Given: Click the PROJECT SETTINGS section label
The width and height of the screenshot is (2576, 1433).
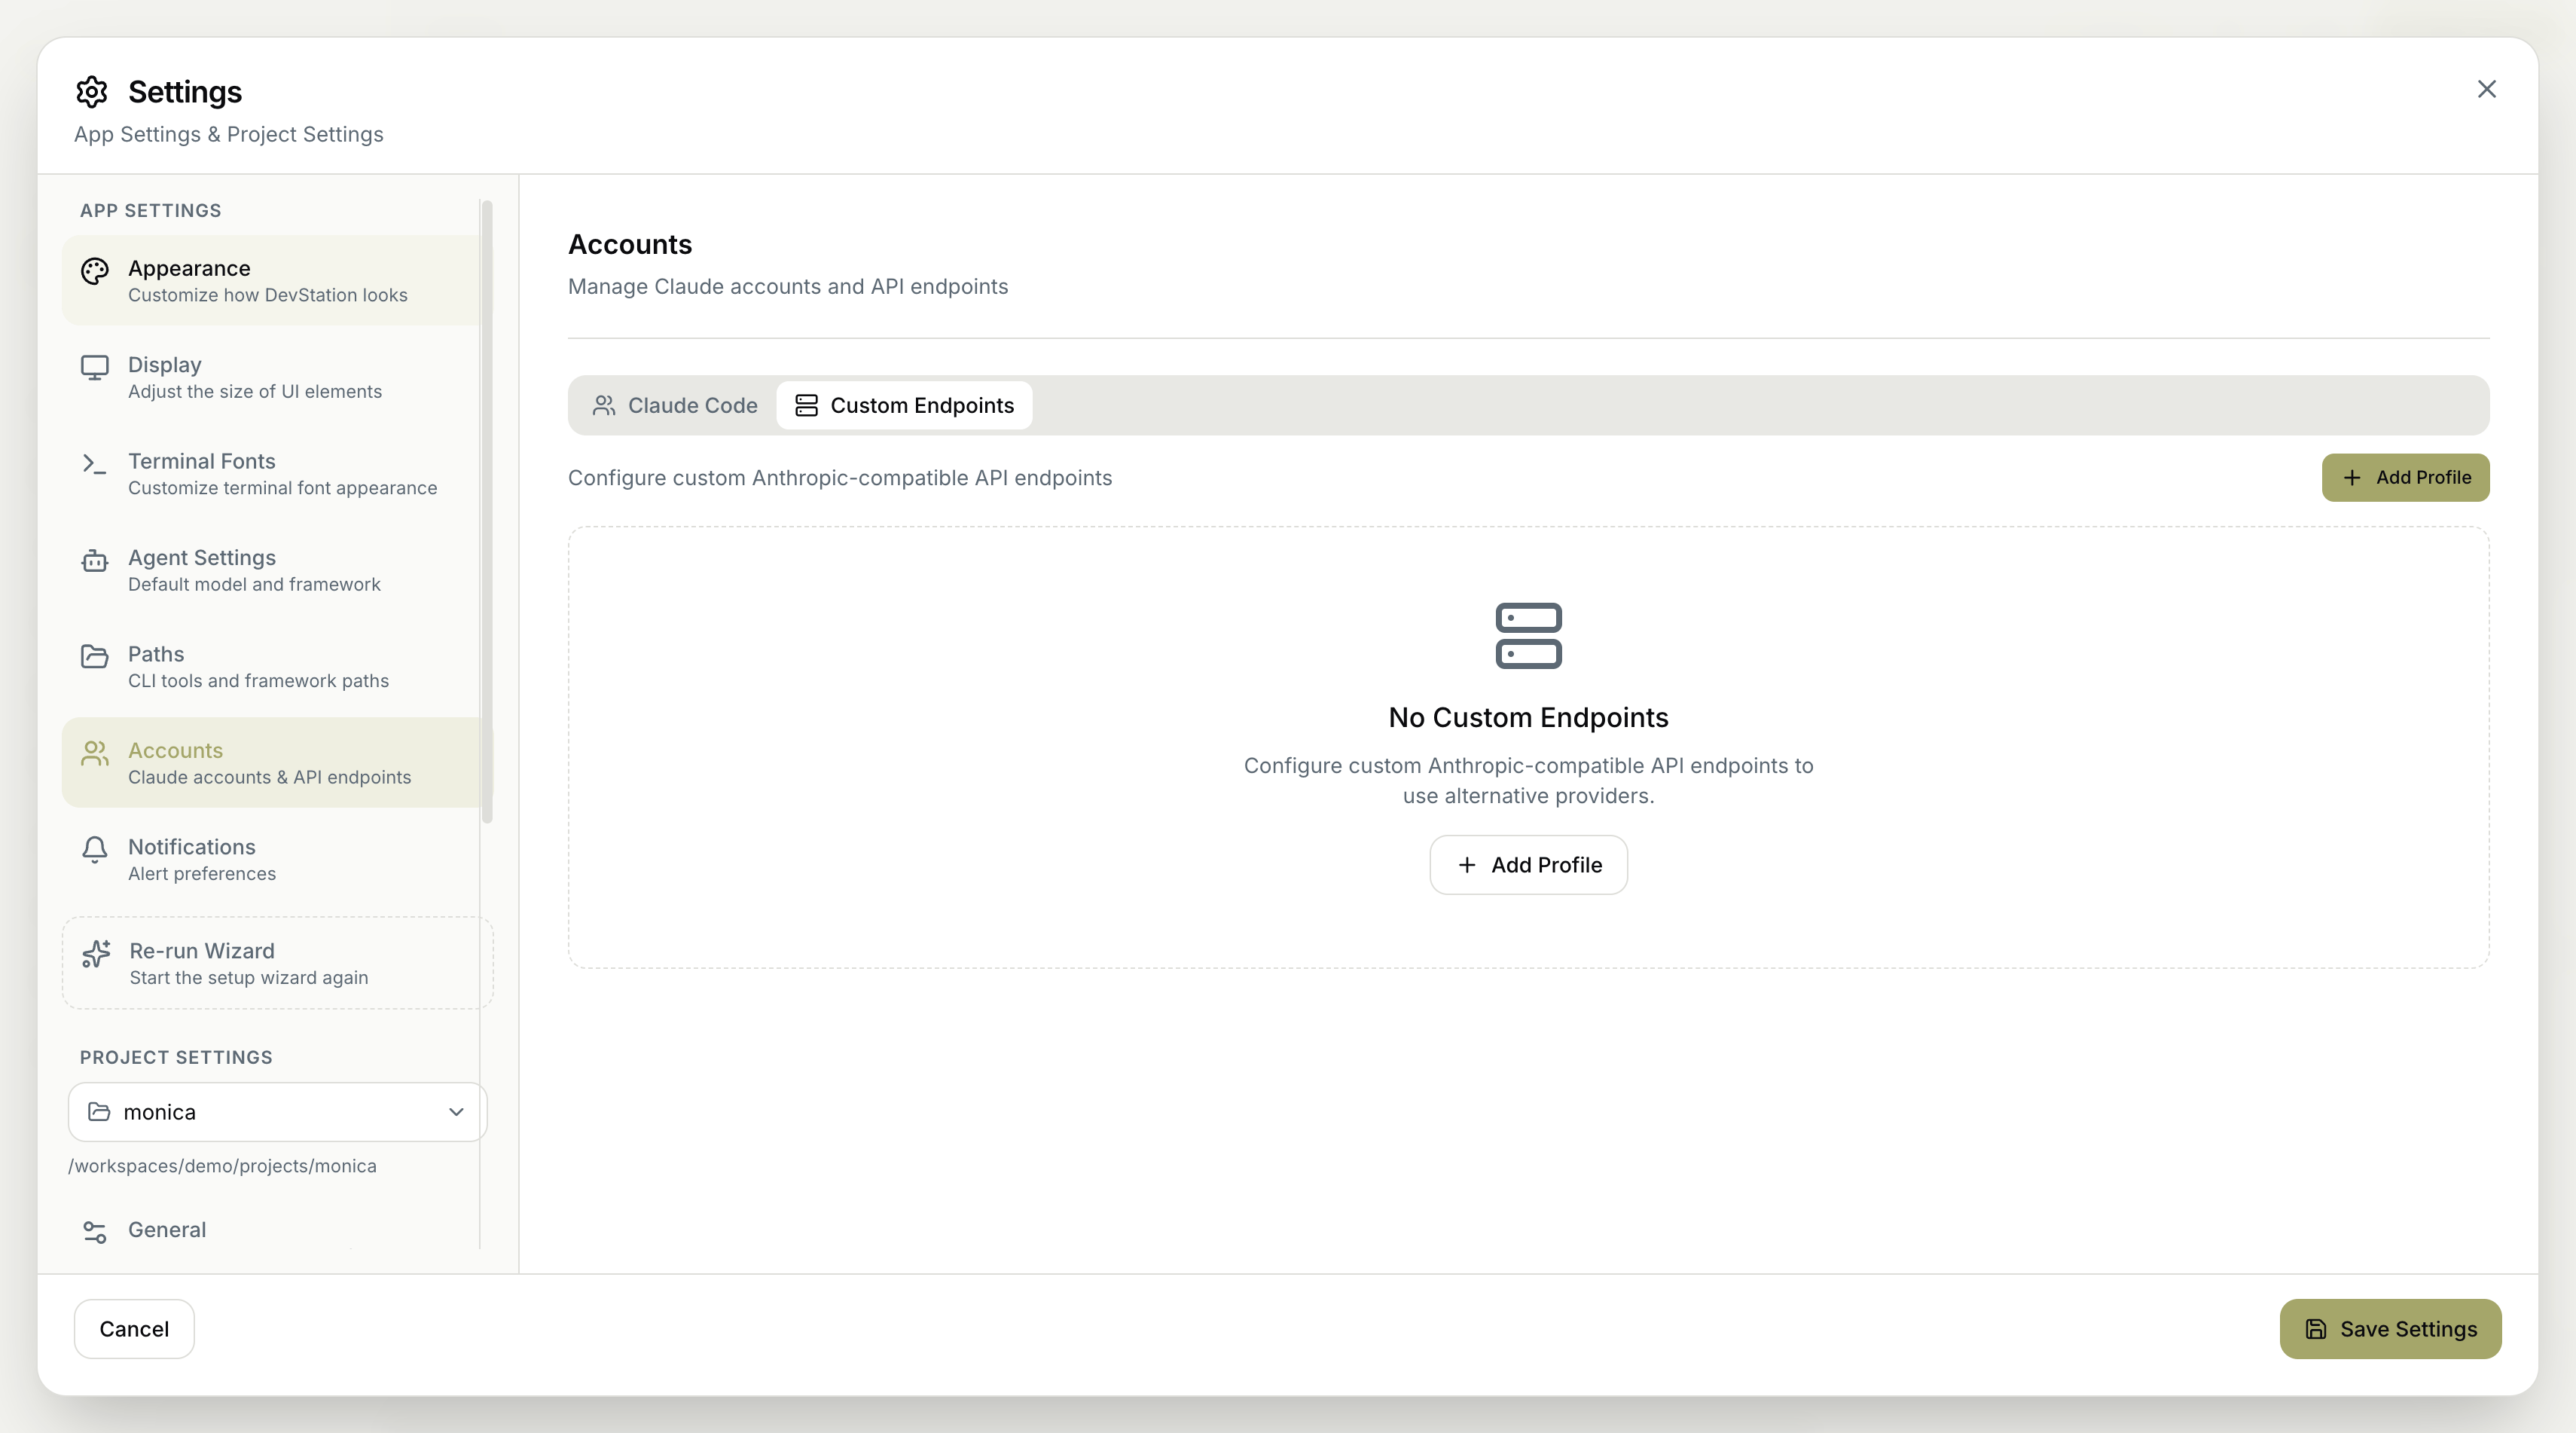Looking at the screenshot, I should [x=176, y=1058].
